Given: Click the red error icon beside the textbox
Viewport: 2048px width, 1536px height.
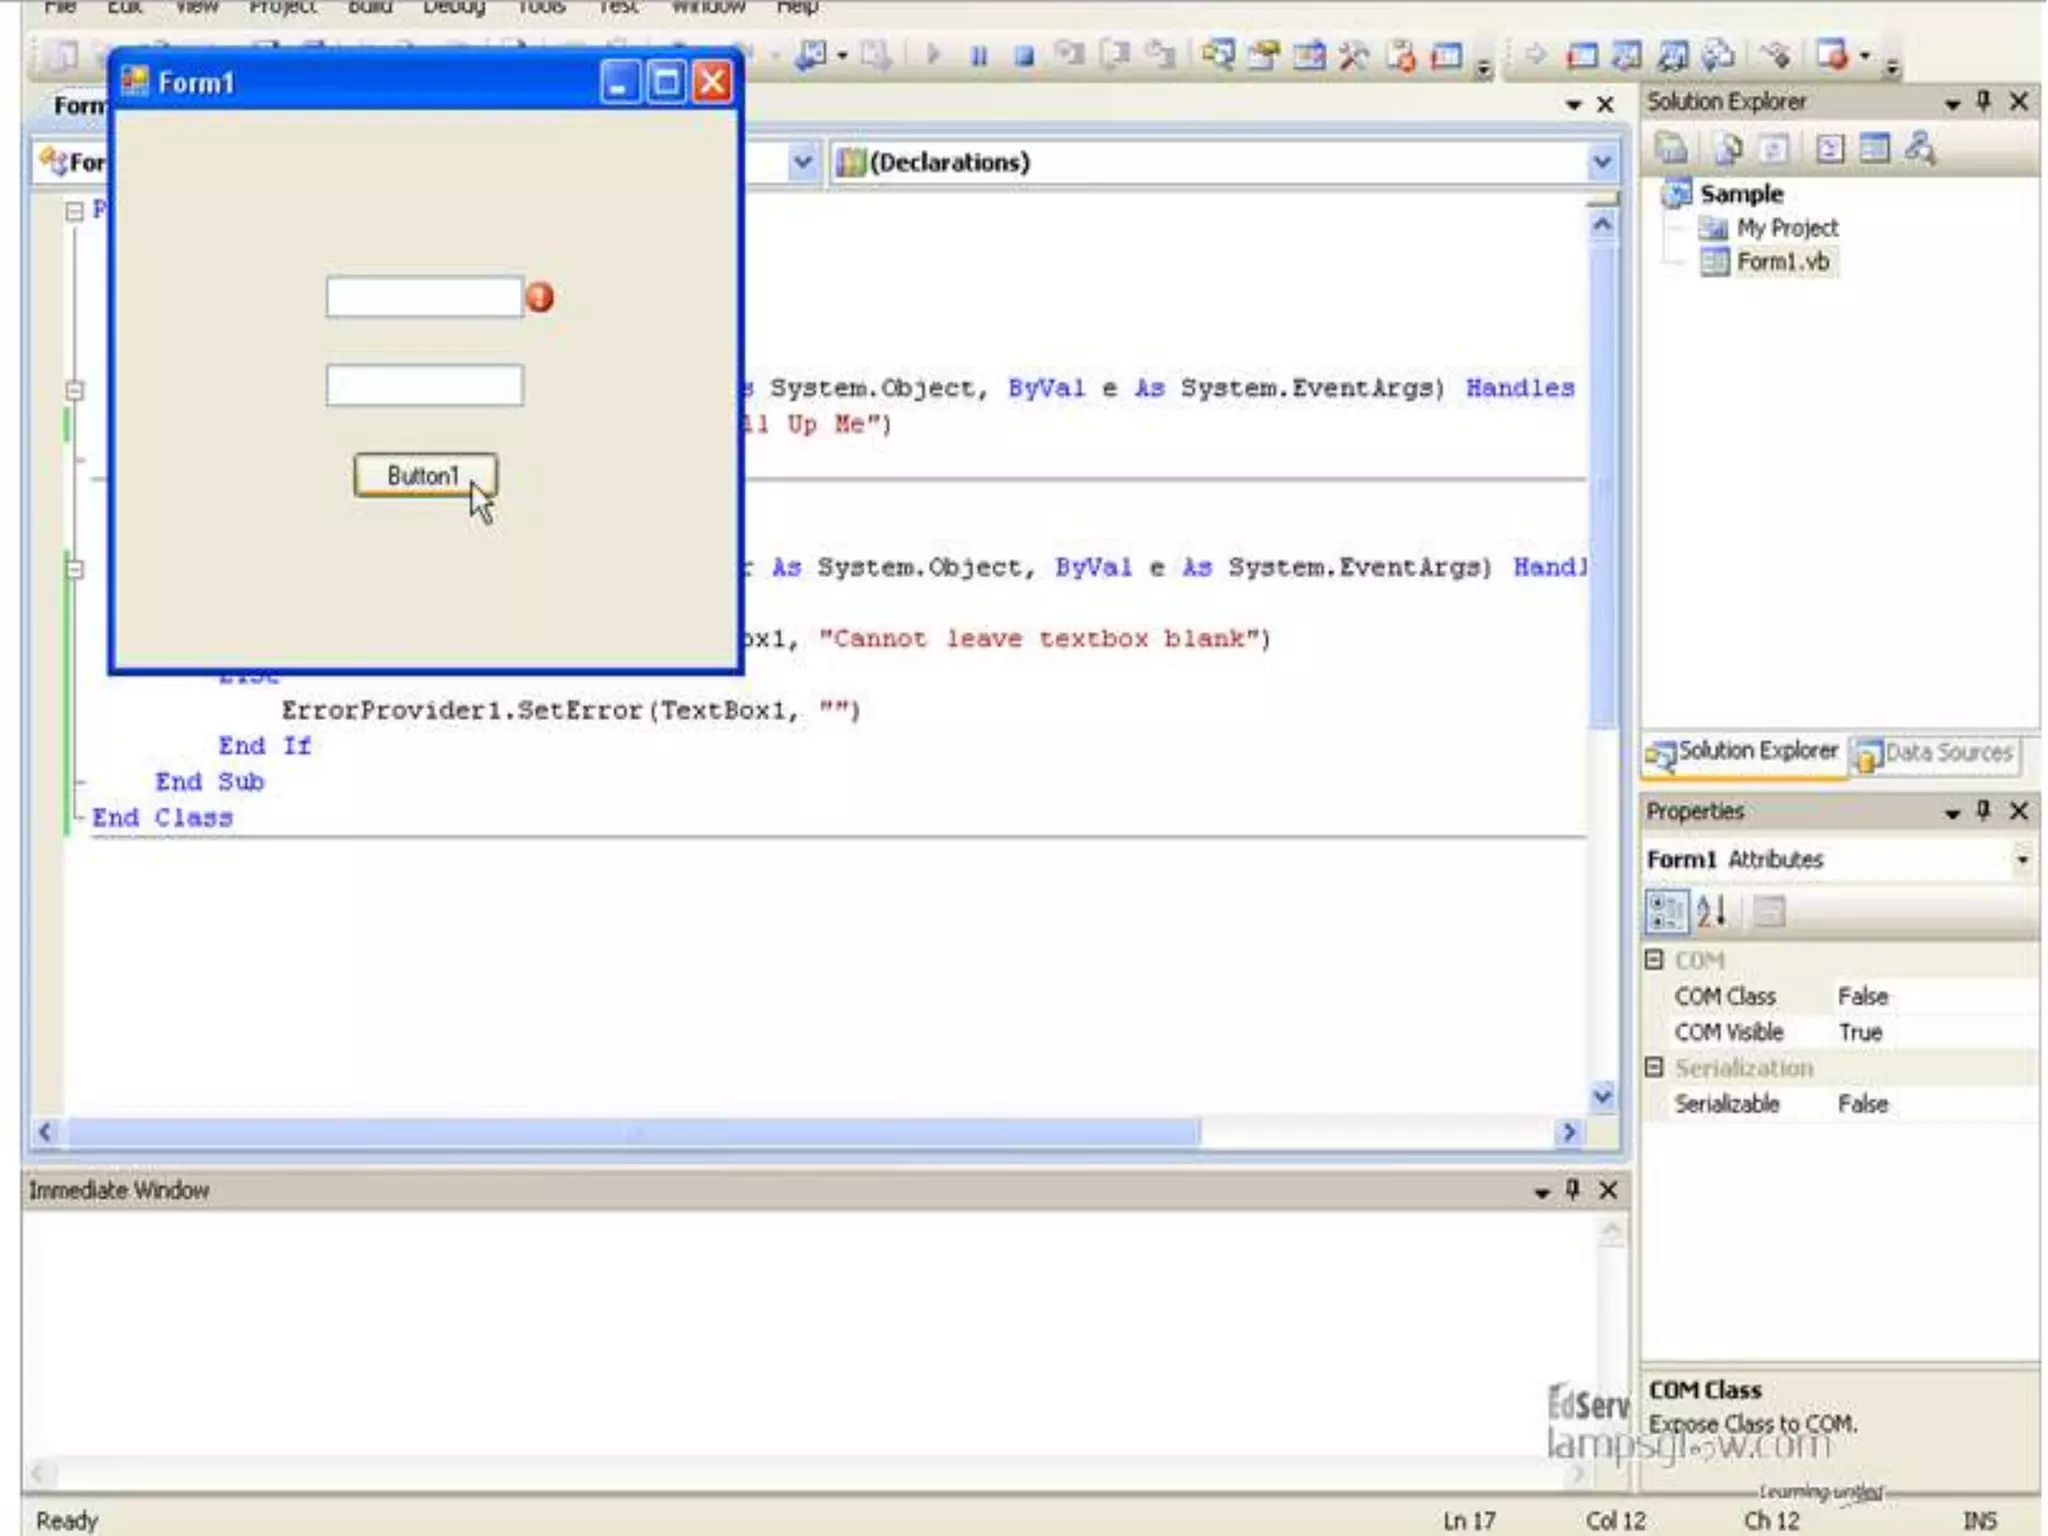Looking at the screenshot, I should pyautogui.click(x=540, y=297).
